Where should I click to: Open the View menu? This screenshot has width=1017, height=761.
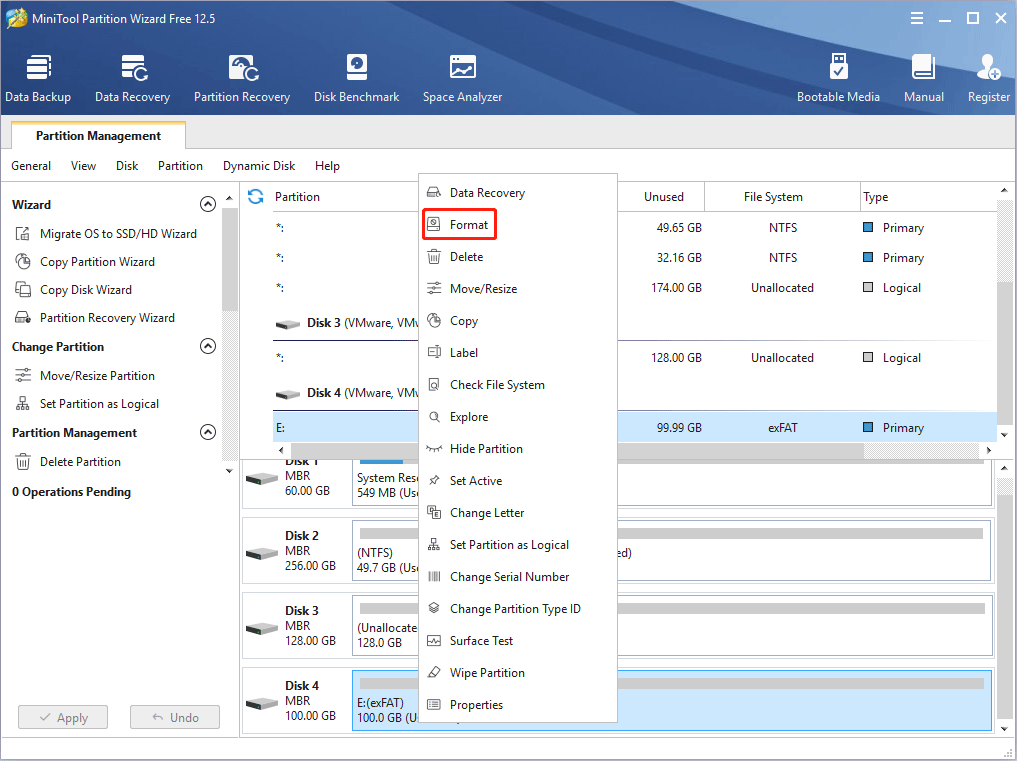pyautogui.click(x=83, y=166)
